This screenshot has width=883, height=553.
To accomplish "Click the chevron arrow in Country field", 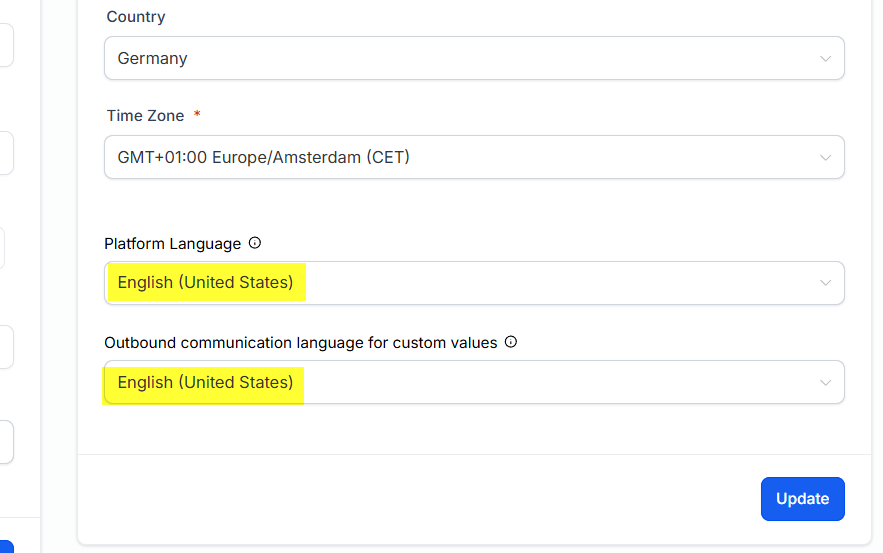I will click(825, 59).
